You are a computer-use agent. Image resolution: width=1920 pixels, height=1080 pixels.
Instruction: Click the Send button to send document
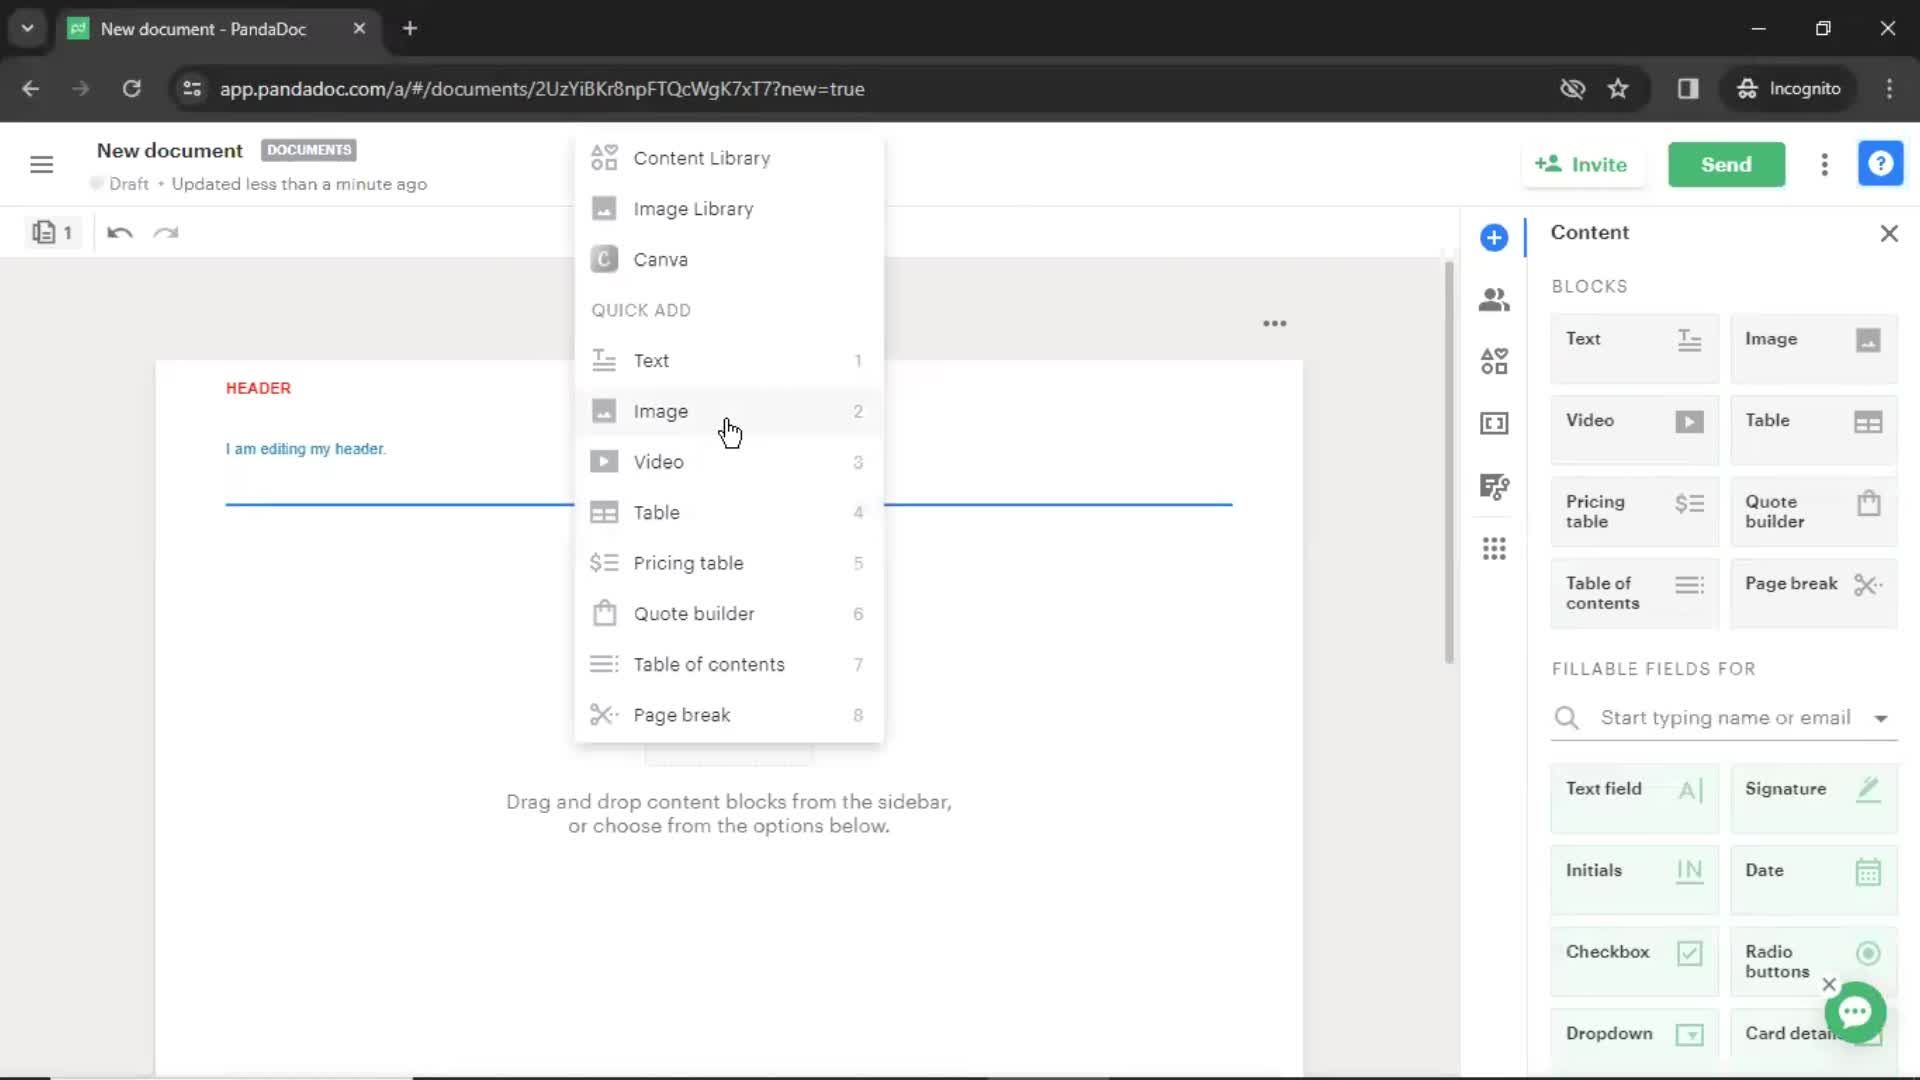(1726, 164)
